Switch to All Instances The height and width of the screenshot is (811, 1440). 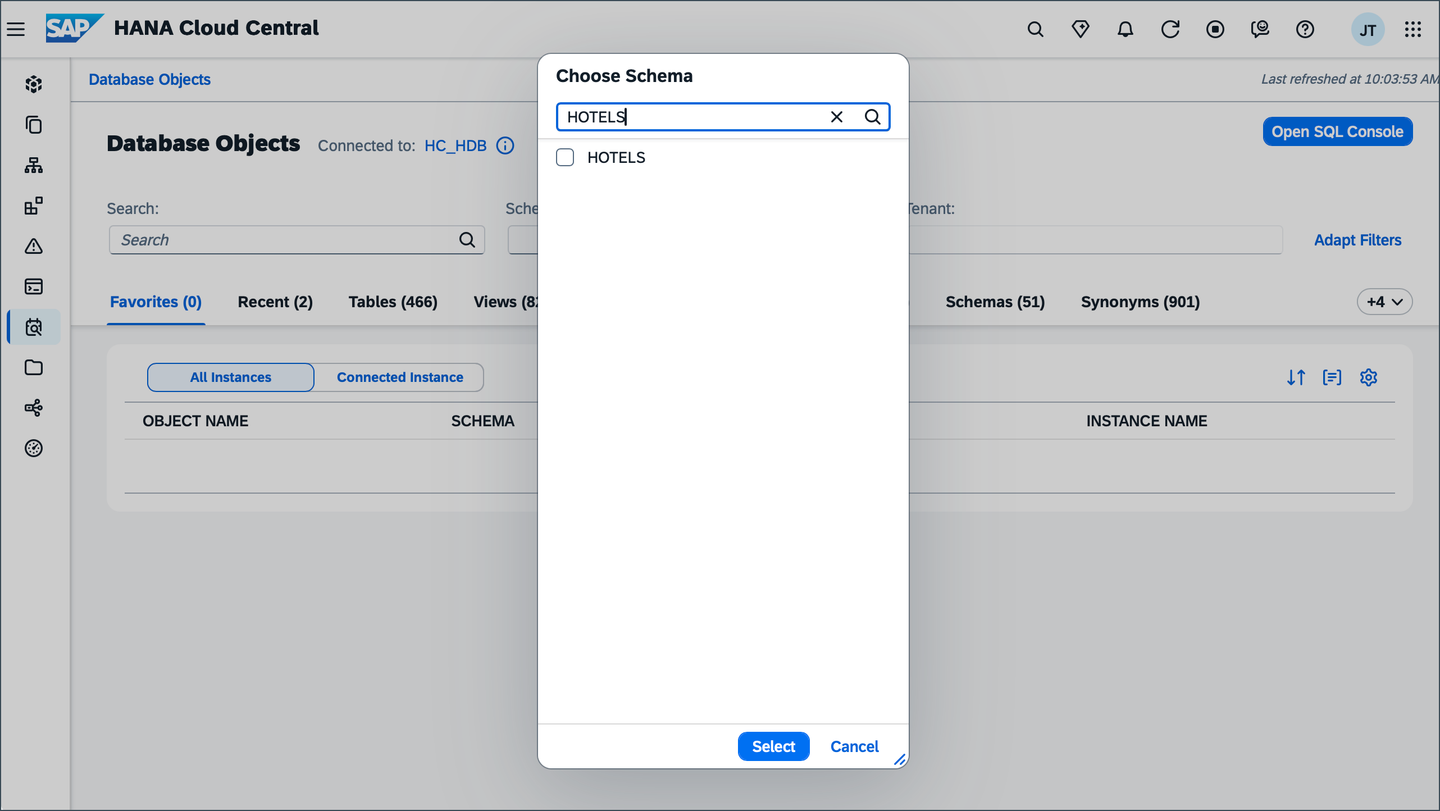click(231, 377)
